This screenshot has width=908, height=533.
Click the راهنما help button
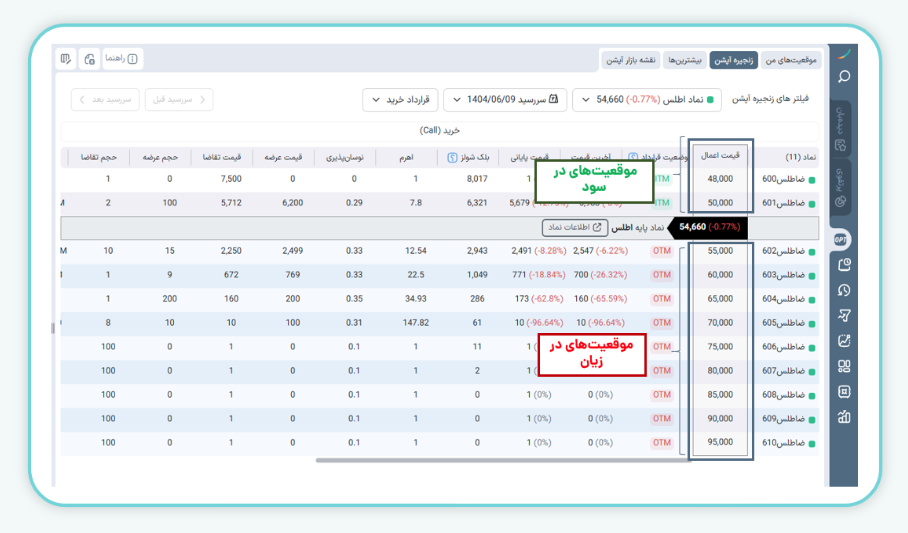[122, 59]
